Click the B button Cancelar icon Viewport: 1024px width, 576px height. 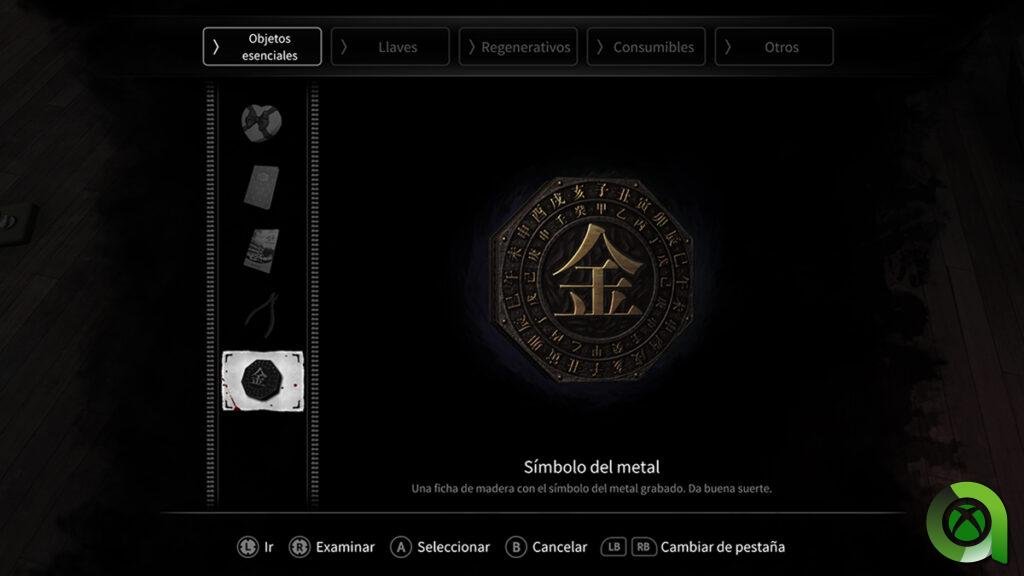[516, 547]
